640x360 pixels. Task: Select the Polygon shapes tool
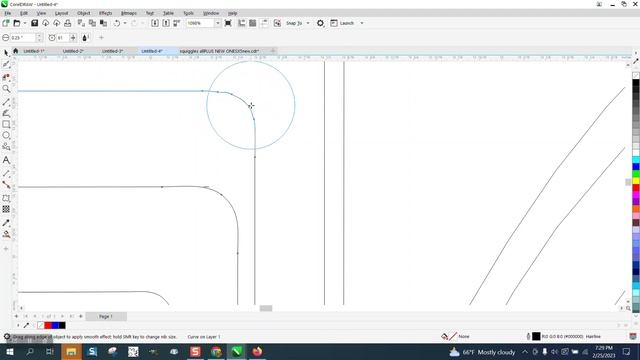point(6,146)
